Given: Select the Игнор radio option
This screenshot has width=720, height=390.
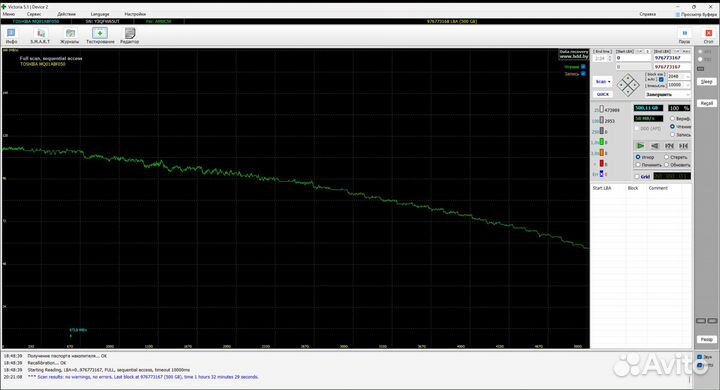Looking at the screenshot, I should point(638,157).
